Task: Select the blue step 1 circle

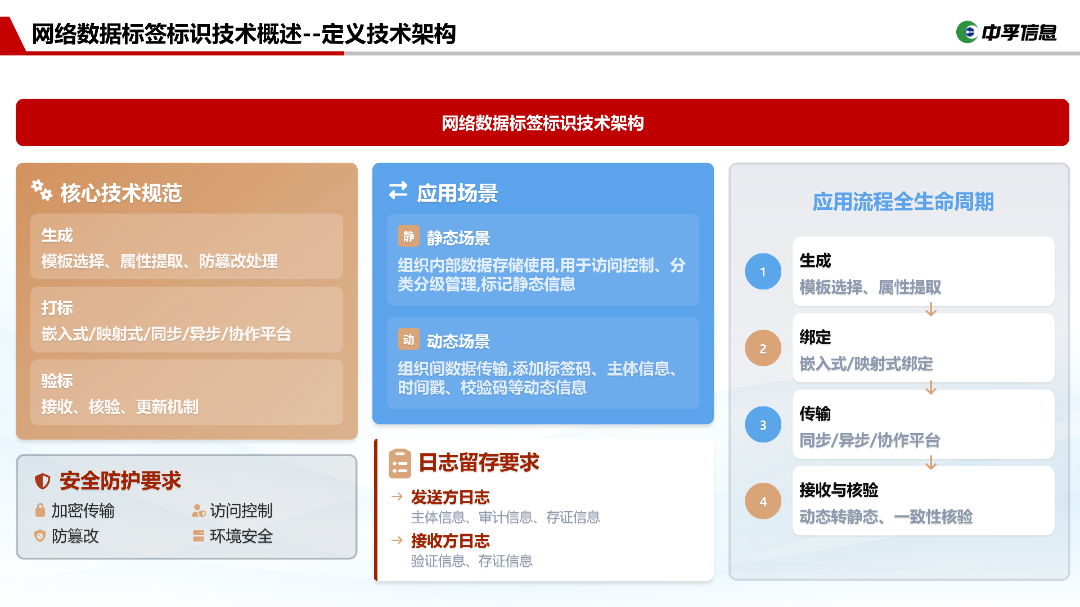Action: click(x=763, y=272)
